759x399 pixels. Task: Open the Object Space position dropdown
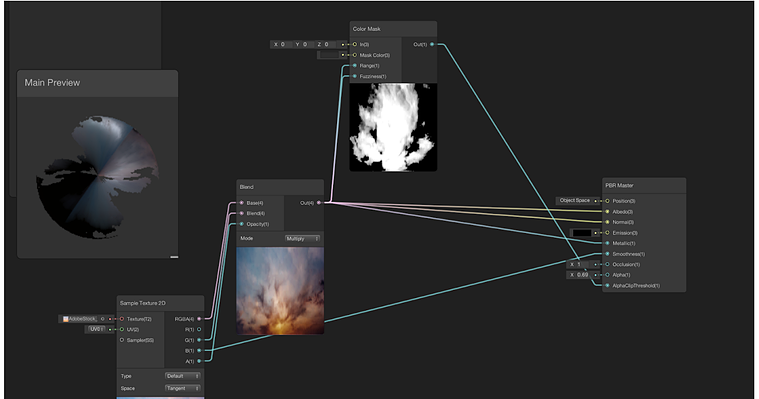pyautogui.click(x=575, y=200)
